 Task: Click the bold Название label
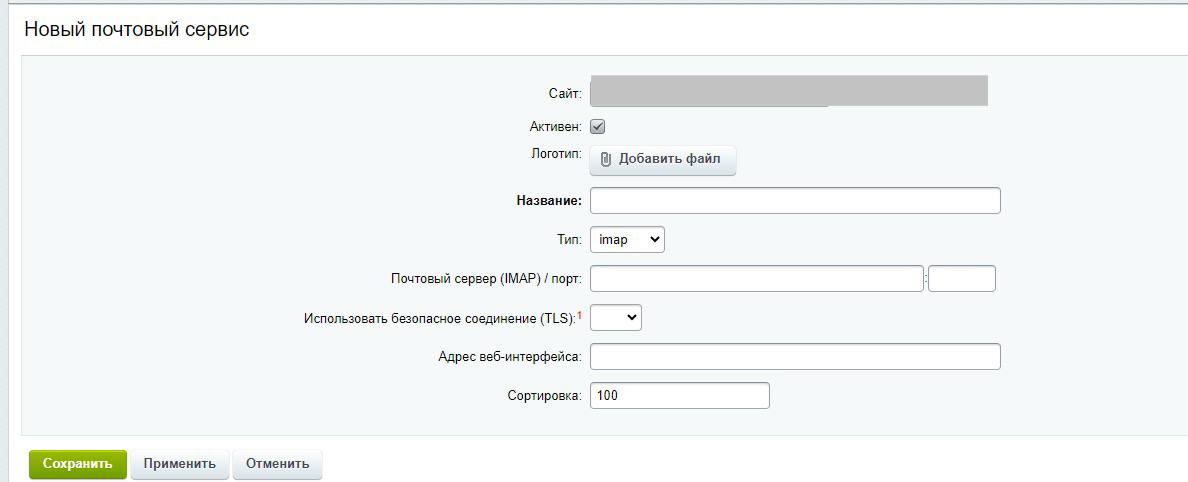coord(549,201)
